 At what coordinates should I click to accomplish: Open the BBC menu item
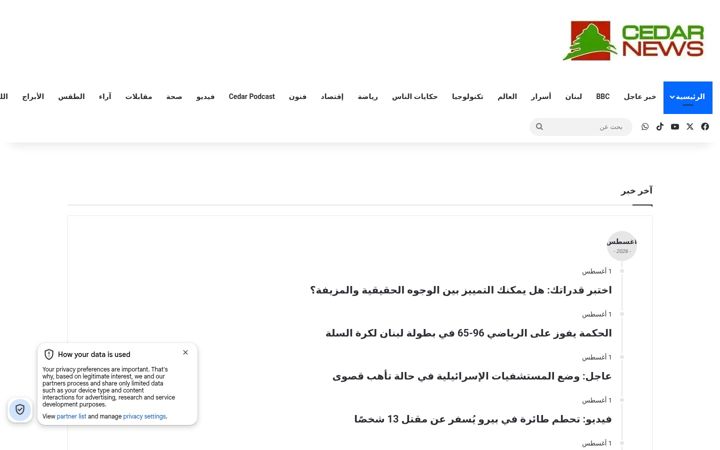click(602, 96)
